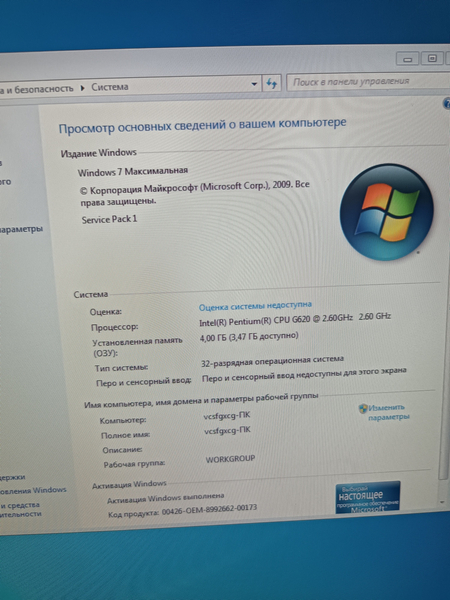Click the refresh icon beside address bar

pyautogui.click(x=272, y=83)
